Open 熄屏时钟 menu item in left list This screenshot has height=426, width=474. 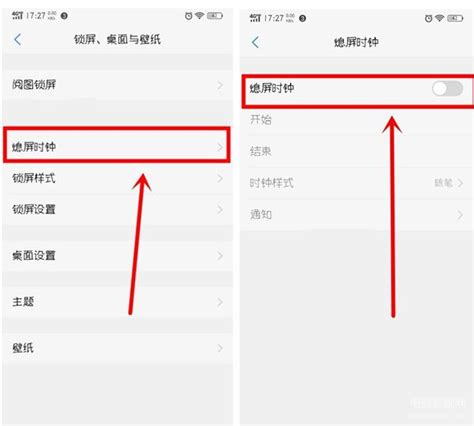point(117,145)
